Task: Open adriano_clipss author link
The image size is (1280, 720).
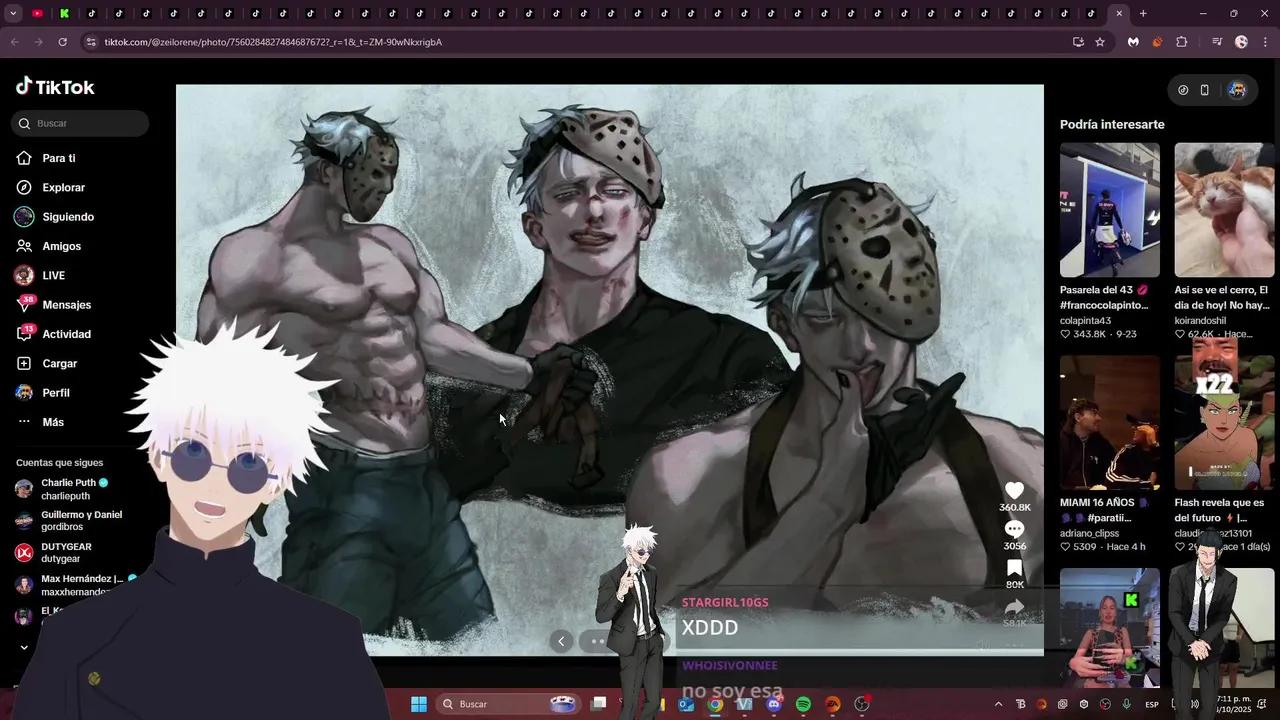Action: (x=1089, y=534)
